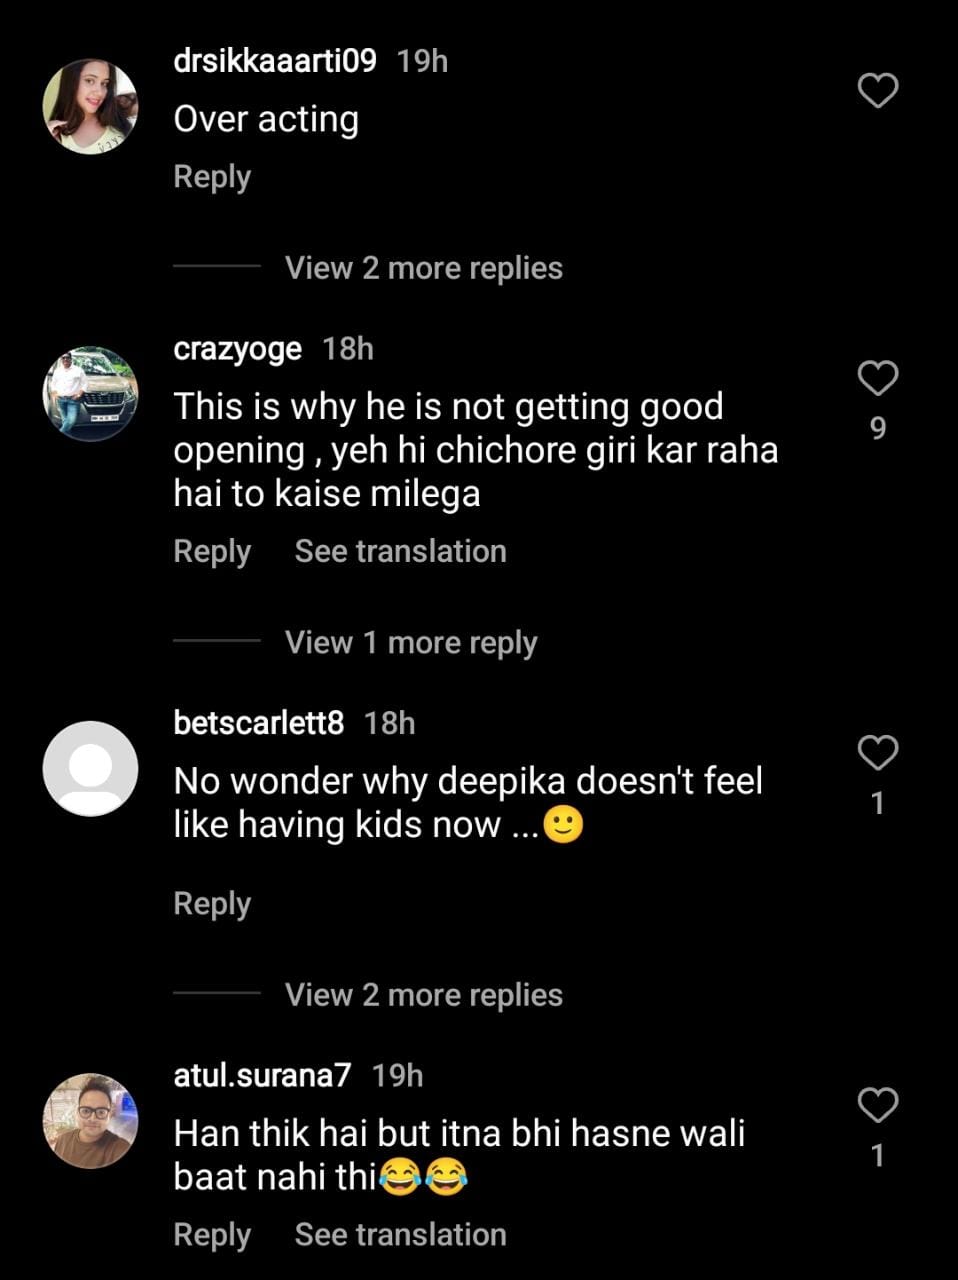This screenshot has width=958, height=1280.
Task: Expand 'View 2 more replies' under betscarlett8
Action: (423, 995)
